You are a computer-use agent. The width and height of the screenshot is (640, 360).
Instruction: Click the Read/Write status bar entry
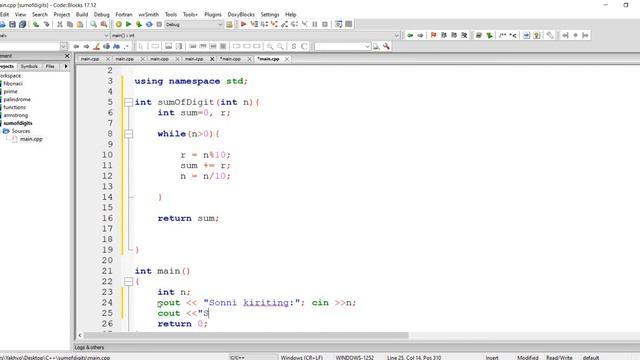(x=559, y=358)
